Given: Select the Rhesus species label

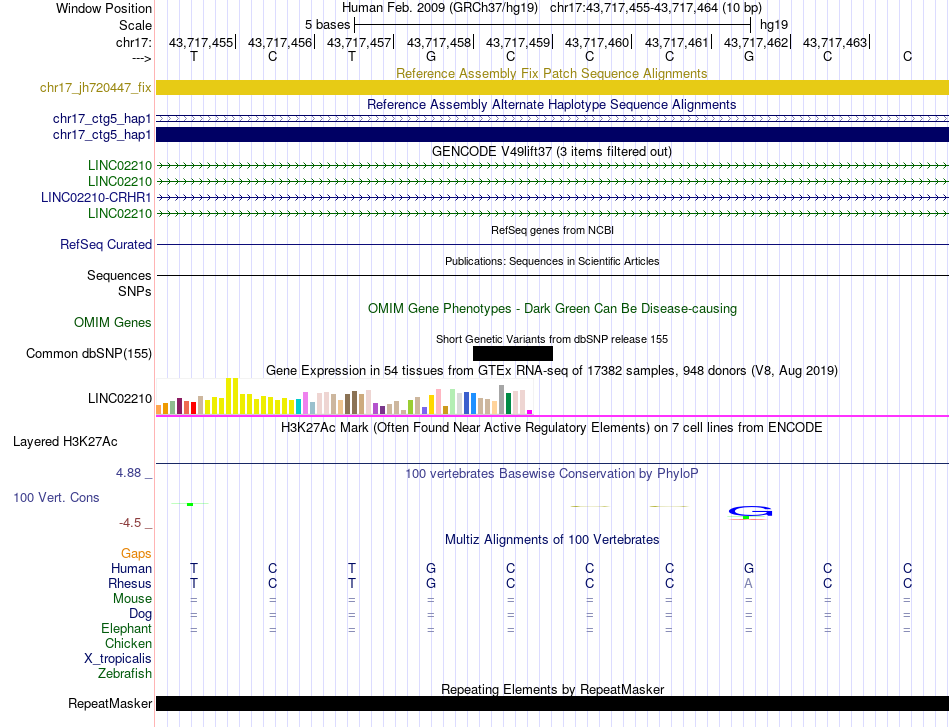Looking at the screenshot, I should point(130,583).
